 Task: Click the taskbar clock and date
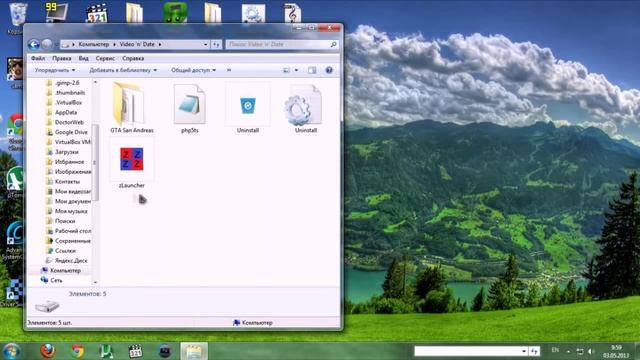click(616, 351)
